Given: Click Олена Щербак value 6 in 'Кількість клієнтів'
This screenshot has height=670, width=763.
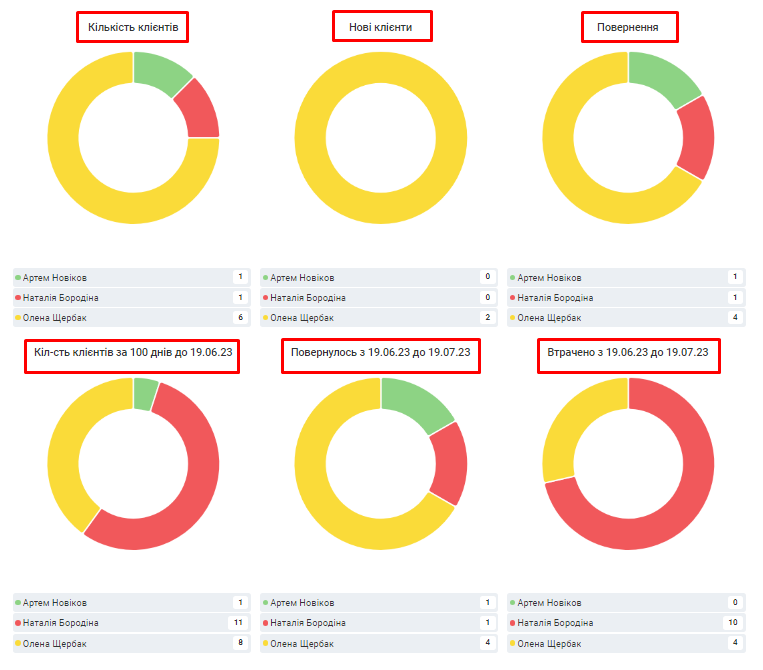Looking at the screenshot, I should click(239, 318).
